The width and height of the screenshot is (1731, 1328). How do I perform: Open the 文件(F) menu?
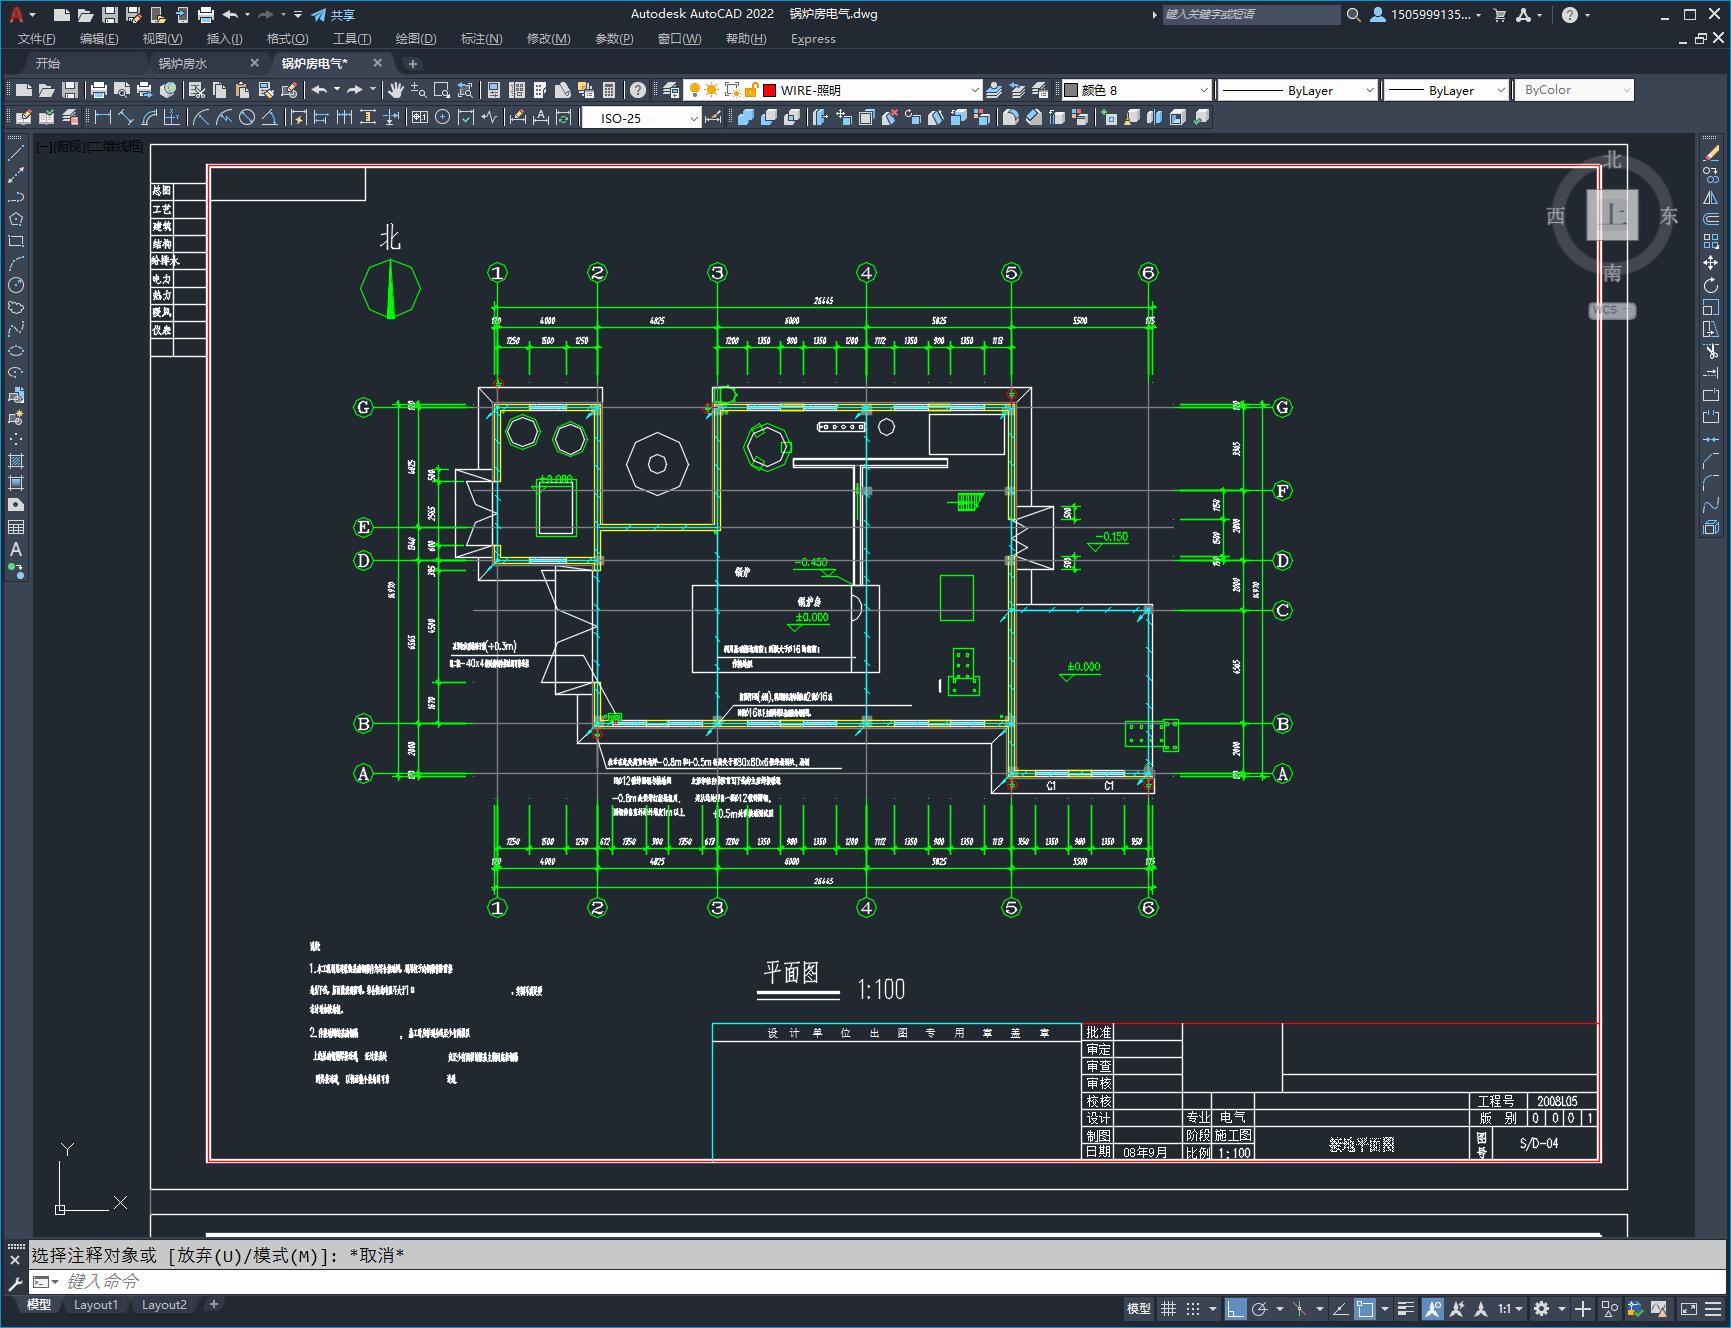click(x=37, y=39)
